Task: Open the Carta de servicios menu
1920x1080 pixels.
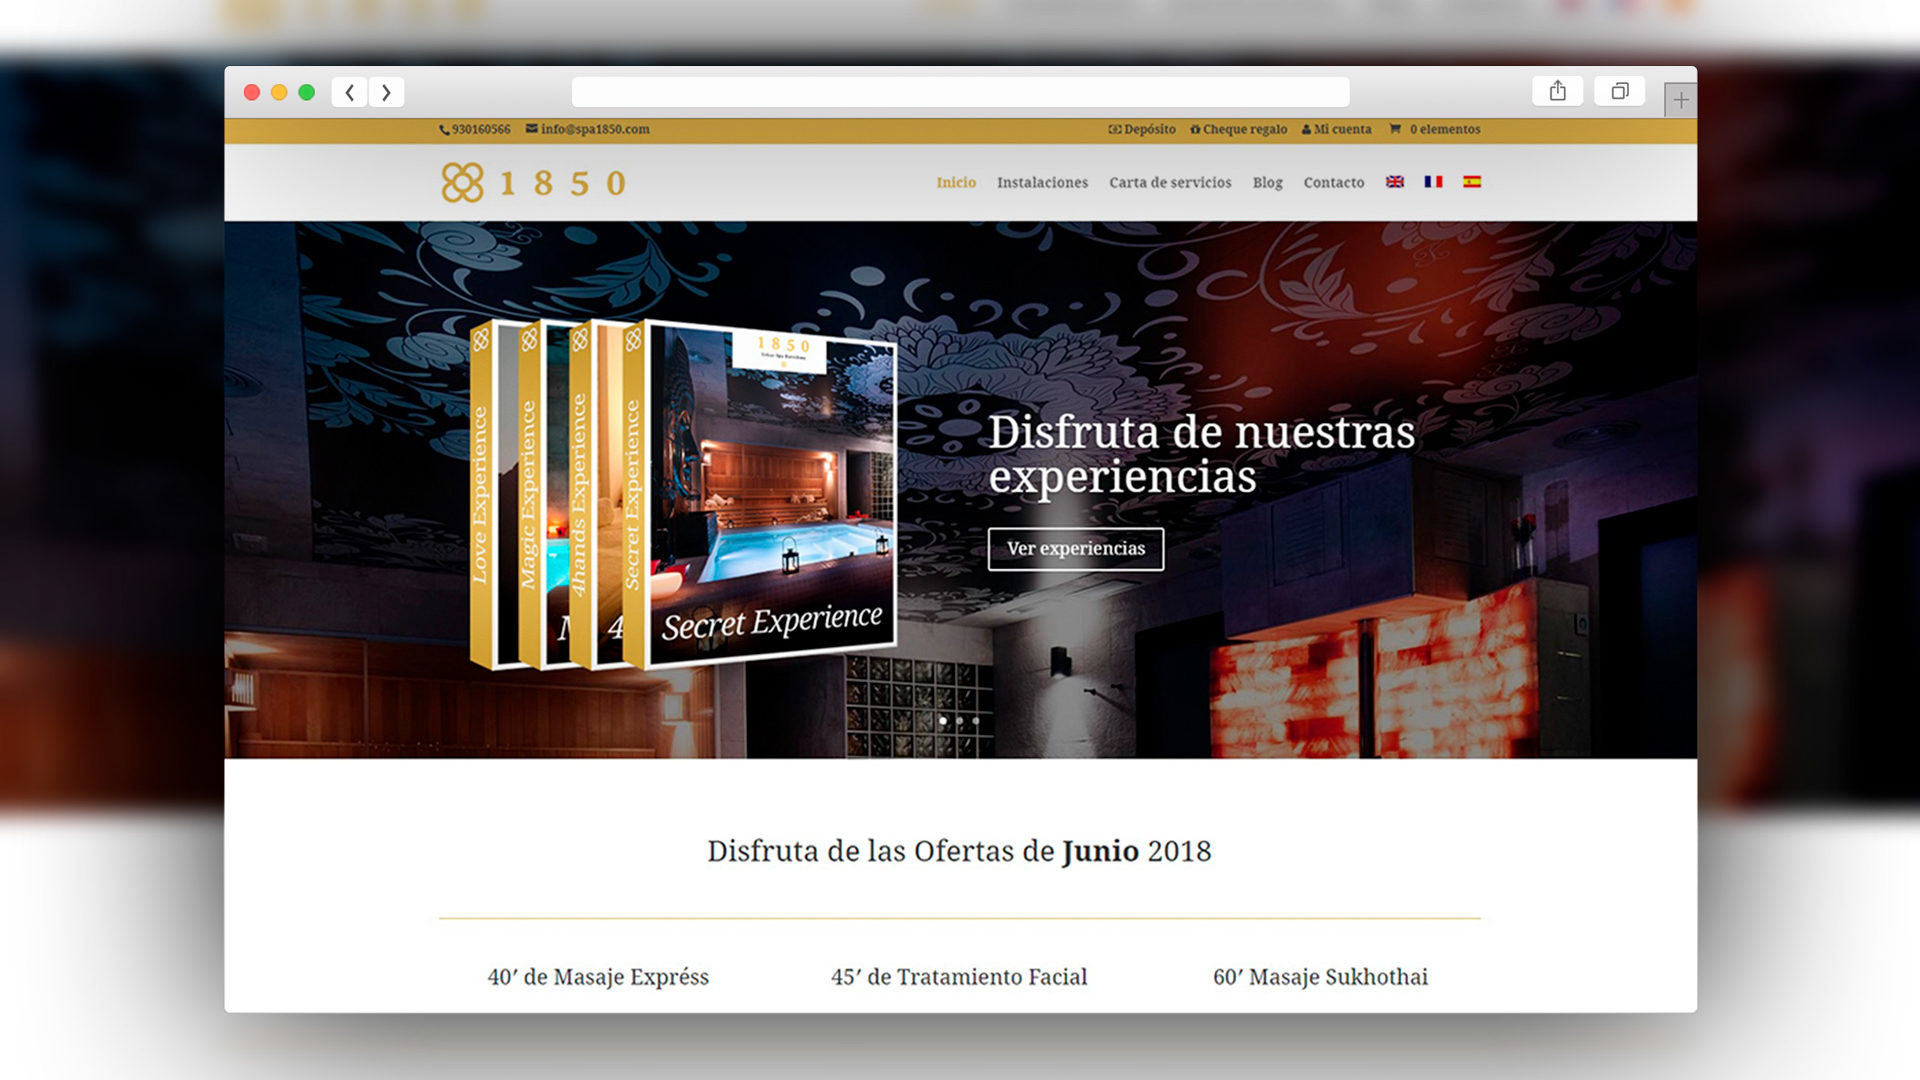Action: pyautogui.click(x=1170, y=183)
